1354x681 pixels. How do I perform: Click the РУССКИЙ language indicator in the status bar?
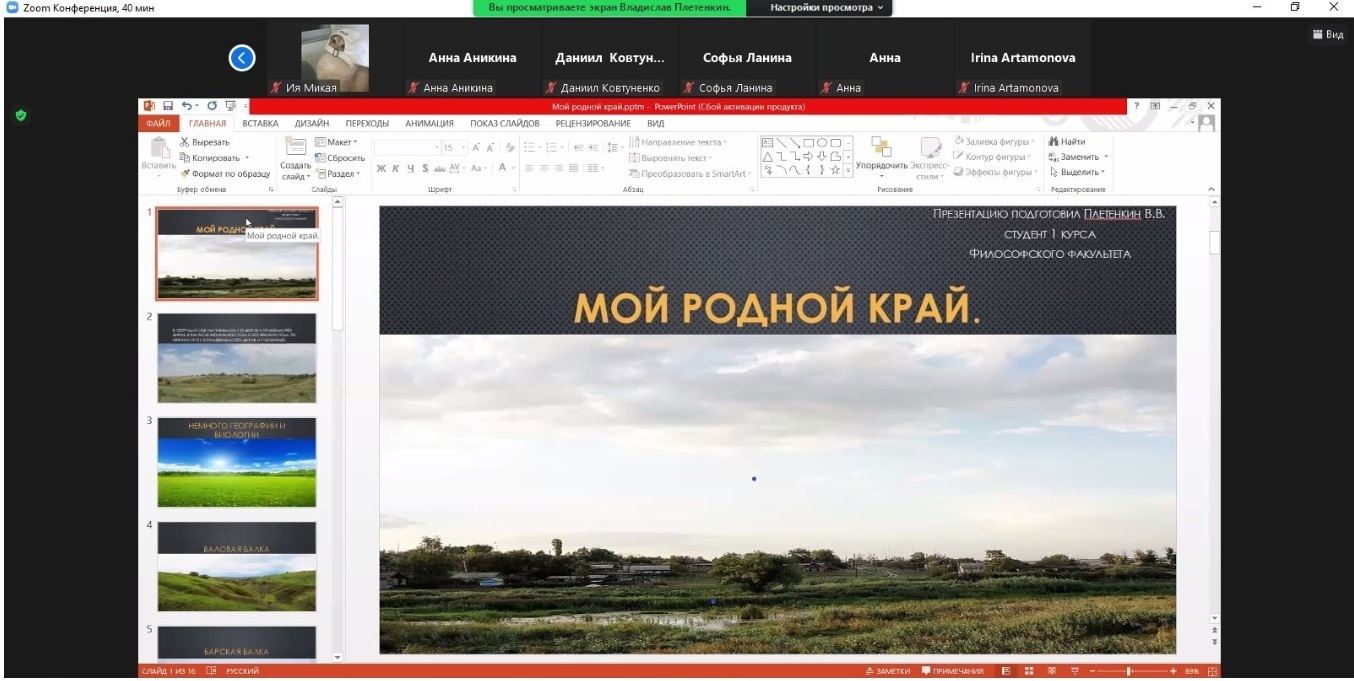tap(242, 671)
